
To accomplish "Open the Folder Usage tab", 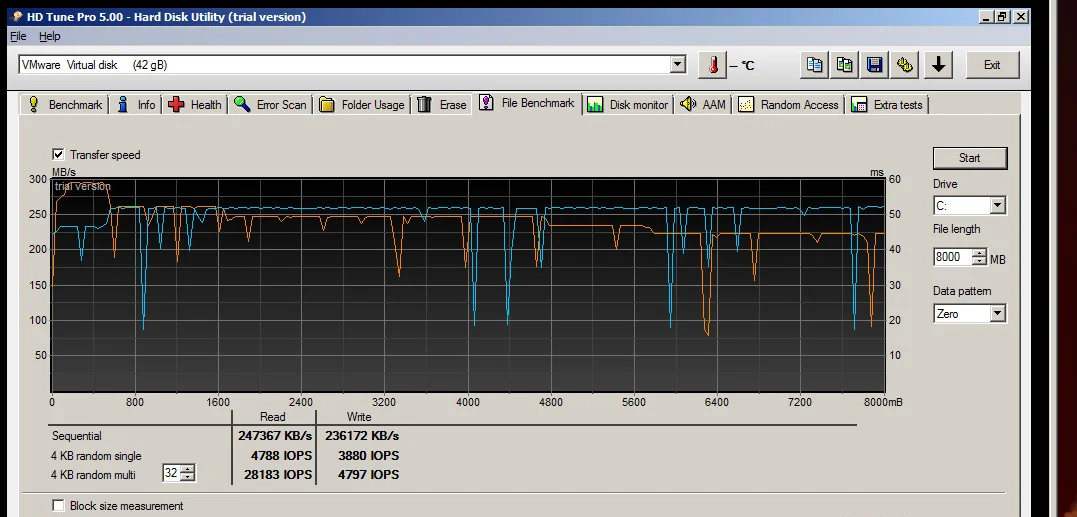I will coord(362,104).
